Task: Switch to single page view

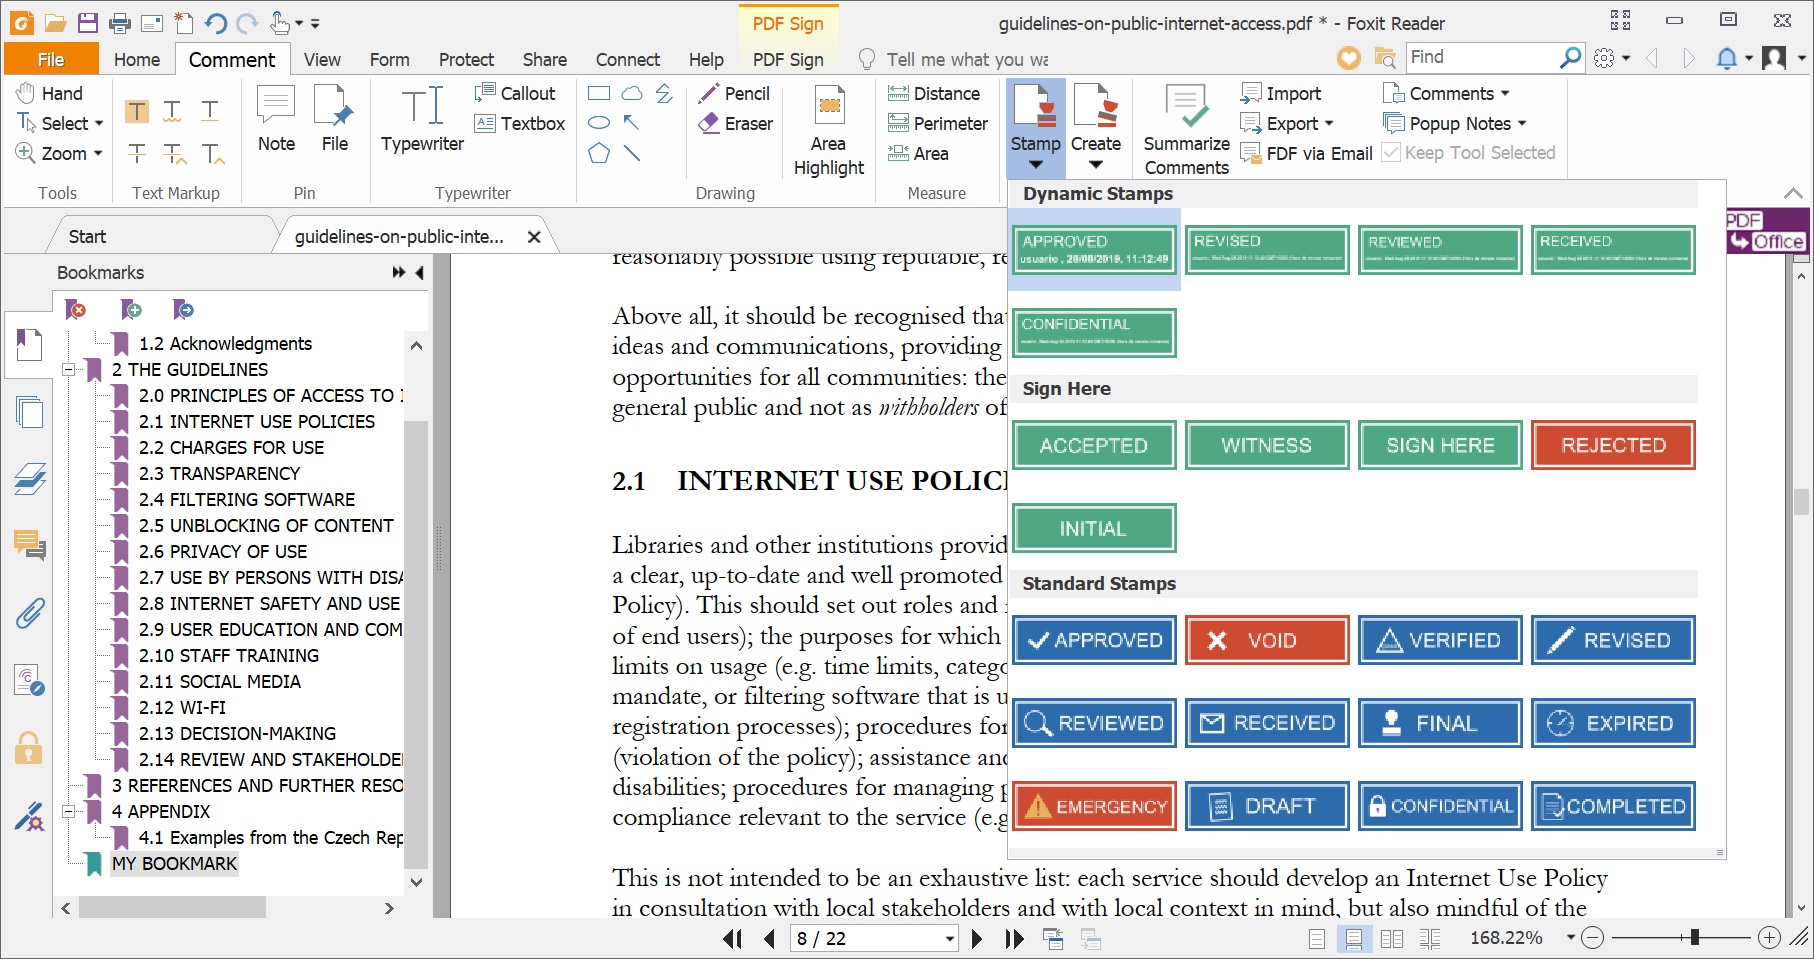Action: click(1317, 938)
